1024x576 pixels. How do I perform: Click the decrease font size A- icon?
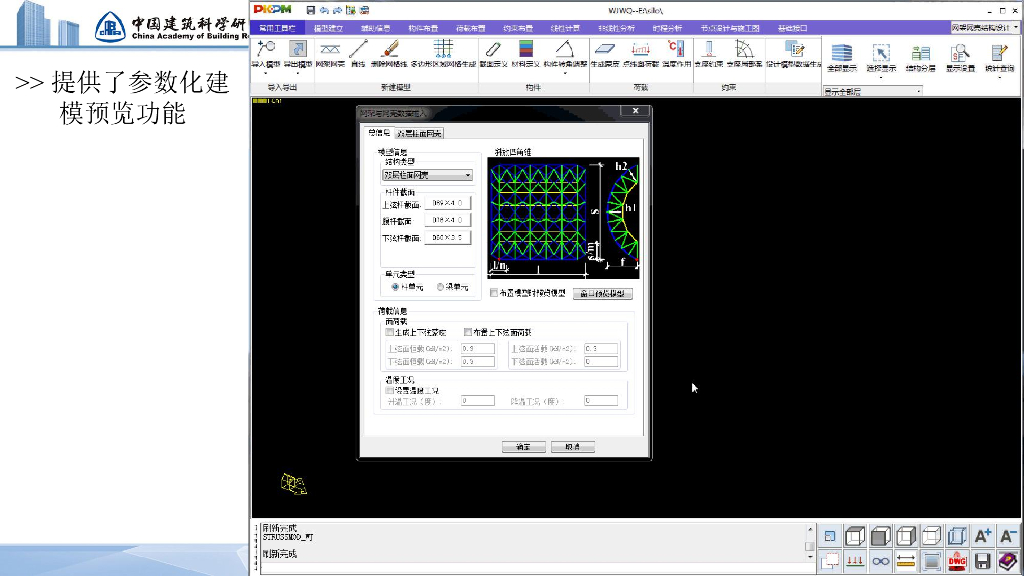1008,536
